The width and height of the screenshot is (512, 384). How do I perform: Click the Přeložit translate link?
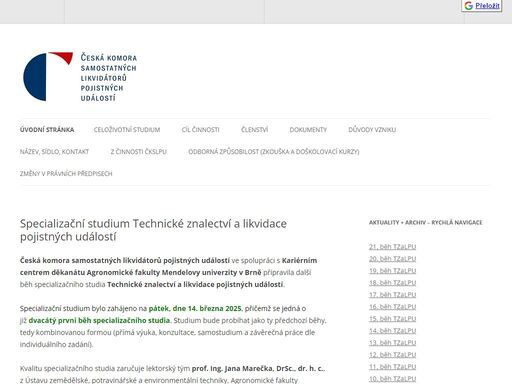(x=487, y=6)
